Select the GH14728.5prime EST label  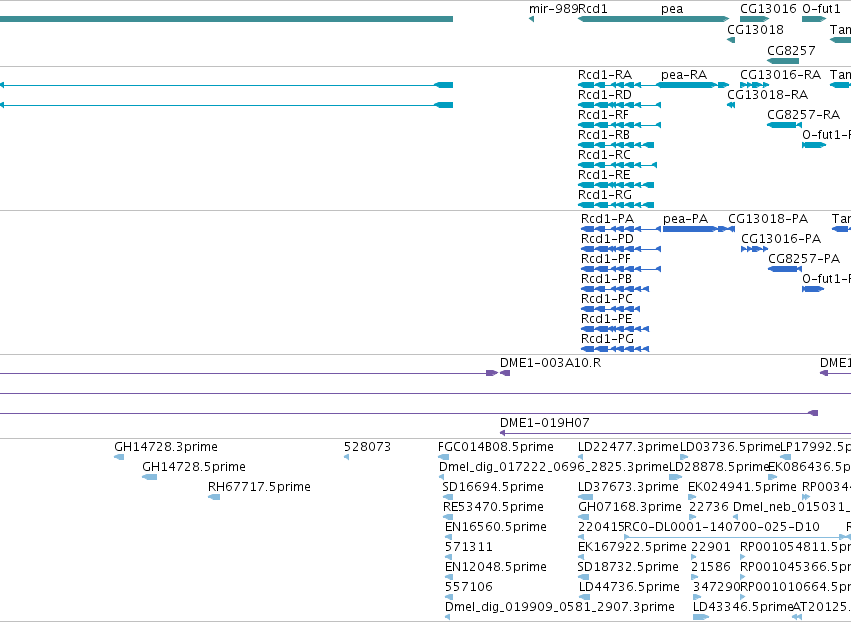click(194, 467)
